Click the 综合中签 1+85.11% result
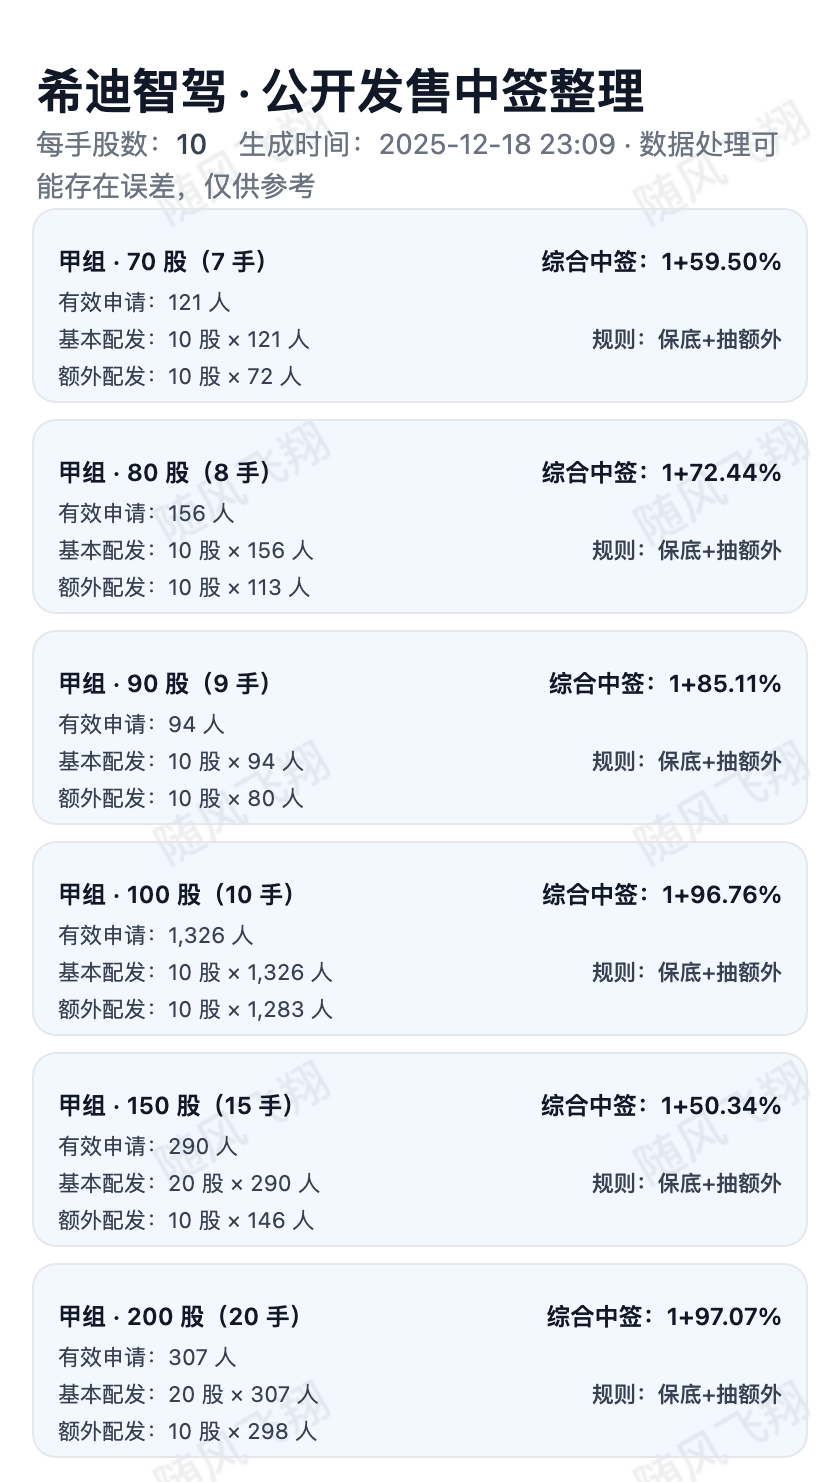 (665, 684)
